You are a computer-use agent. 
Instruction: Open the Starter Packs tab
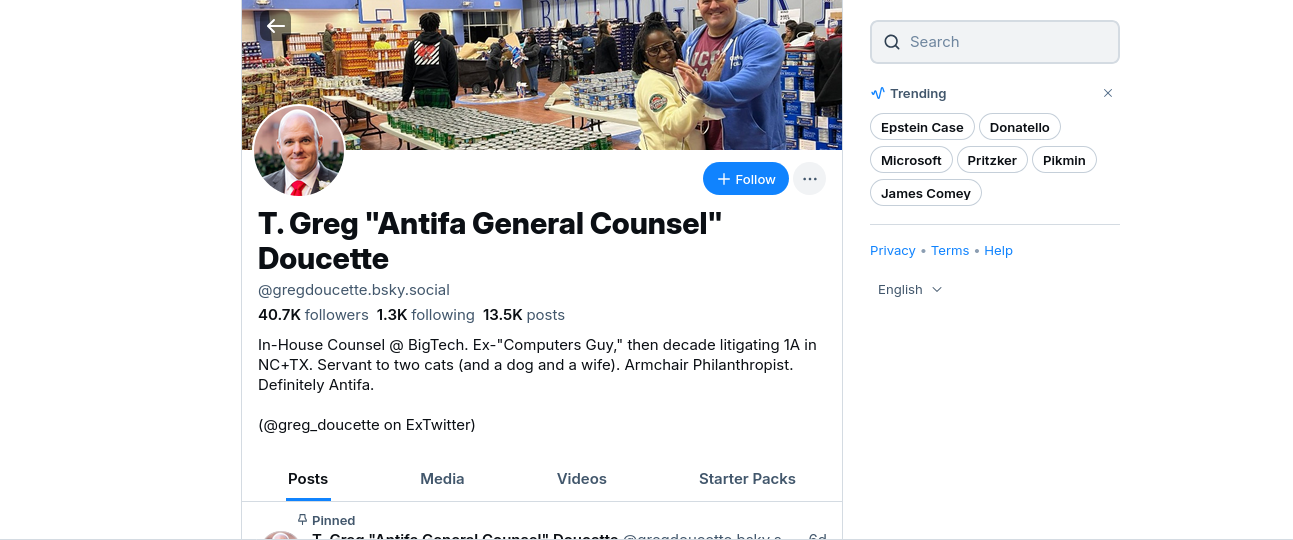click(747, 479)
